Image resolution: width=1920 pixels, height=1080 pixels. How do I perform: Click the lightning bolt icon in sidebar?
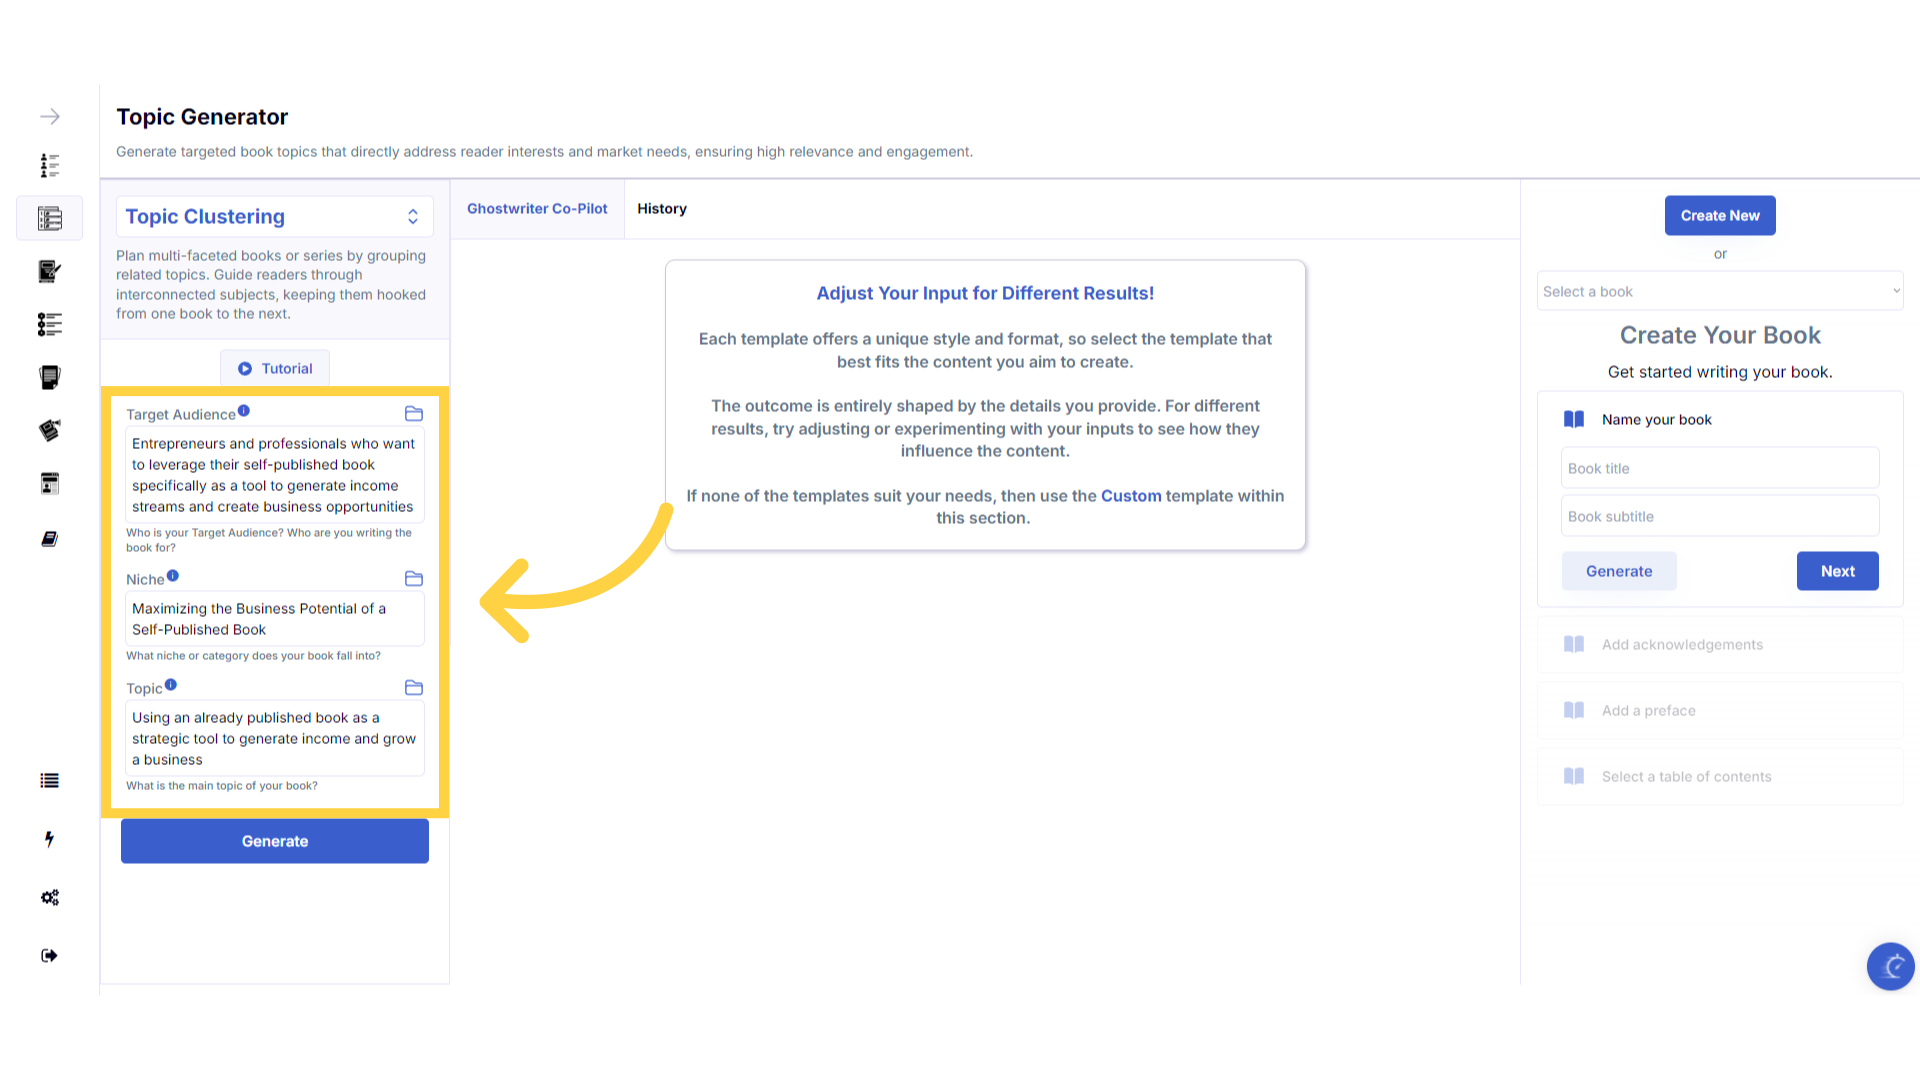50,839
